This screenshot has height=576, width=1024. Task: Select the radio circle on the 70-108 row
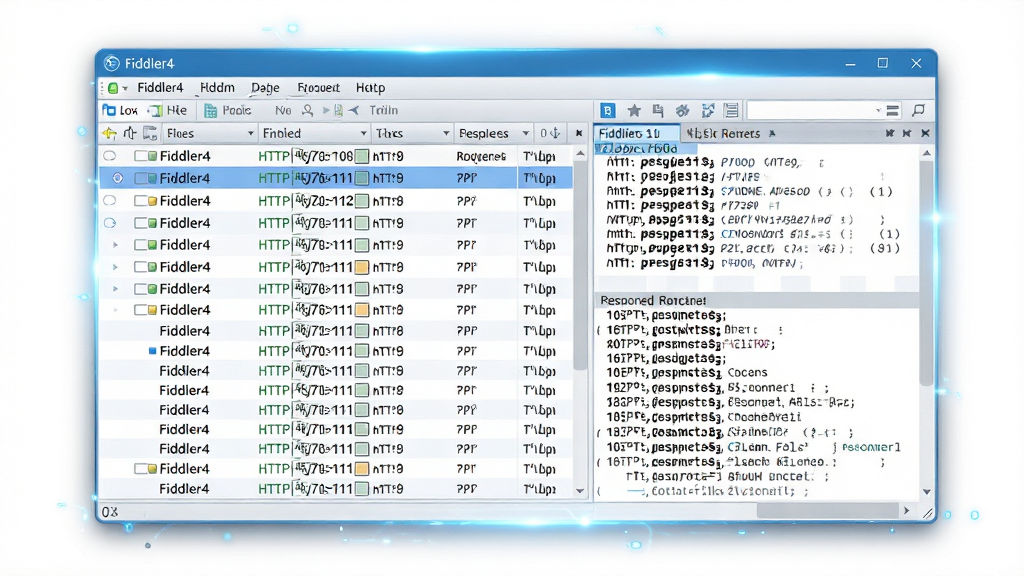click(110, 156)
